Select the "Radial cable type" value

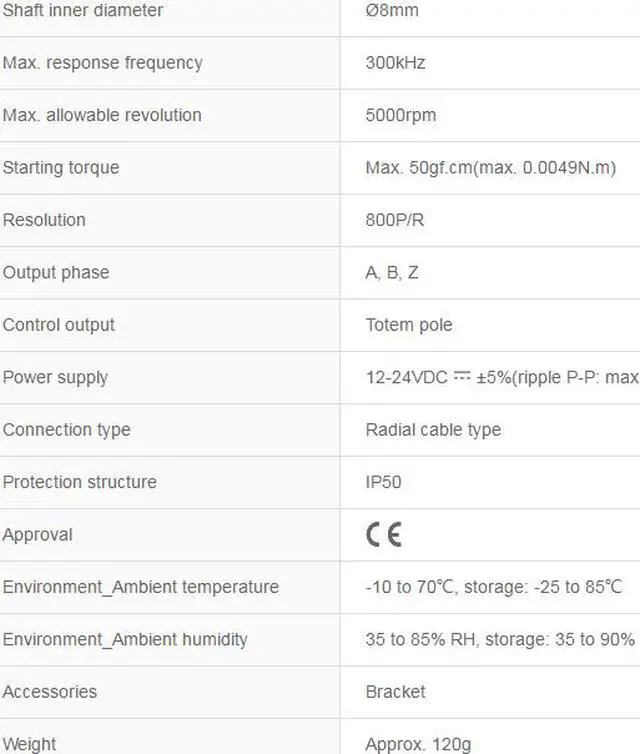click(x=433, y=430)
